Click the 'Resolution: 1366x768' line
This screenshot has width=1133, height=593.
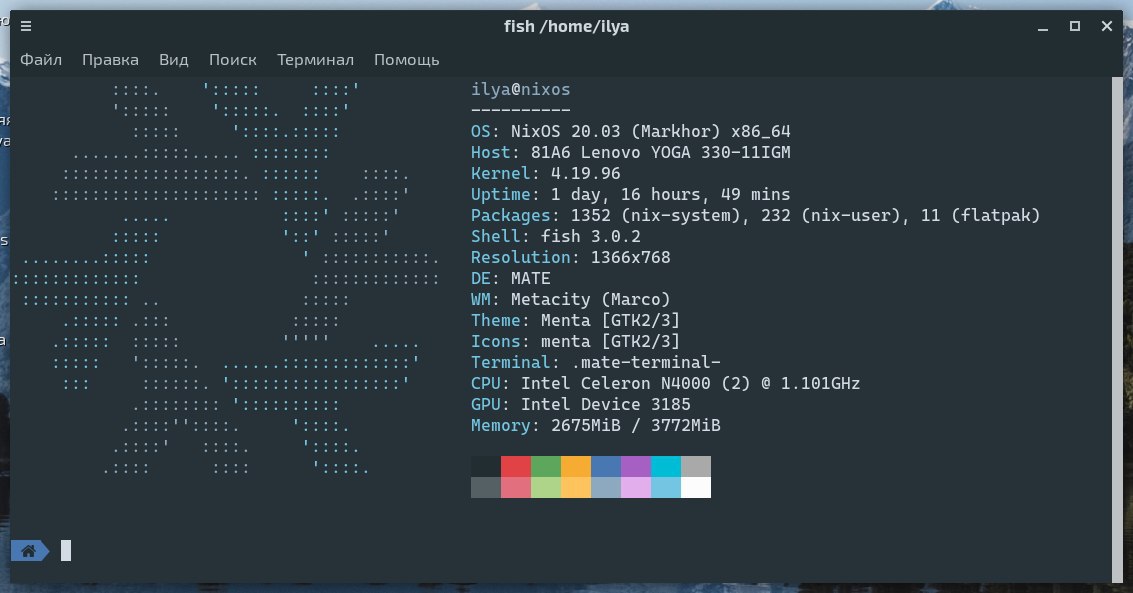571,257
